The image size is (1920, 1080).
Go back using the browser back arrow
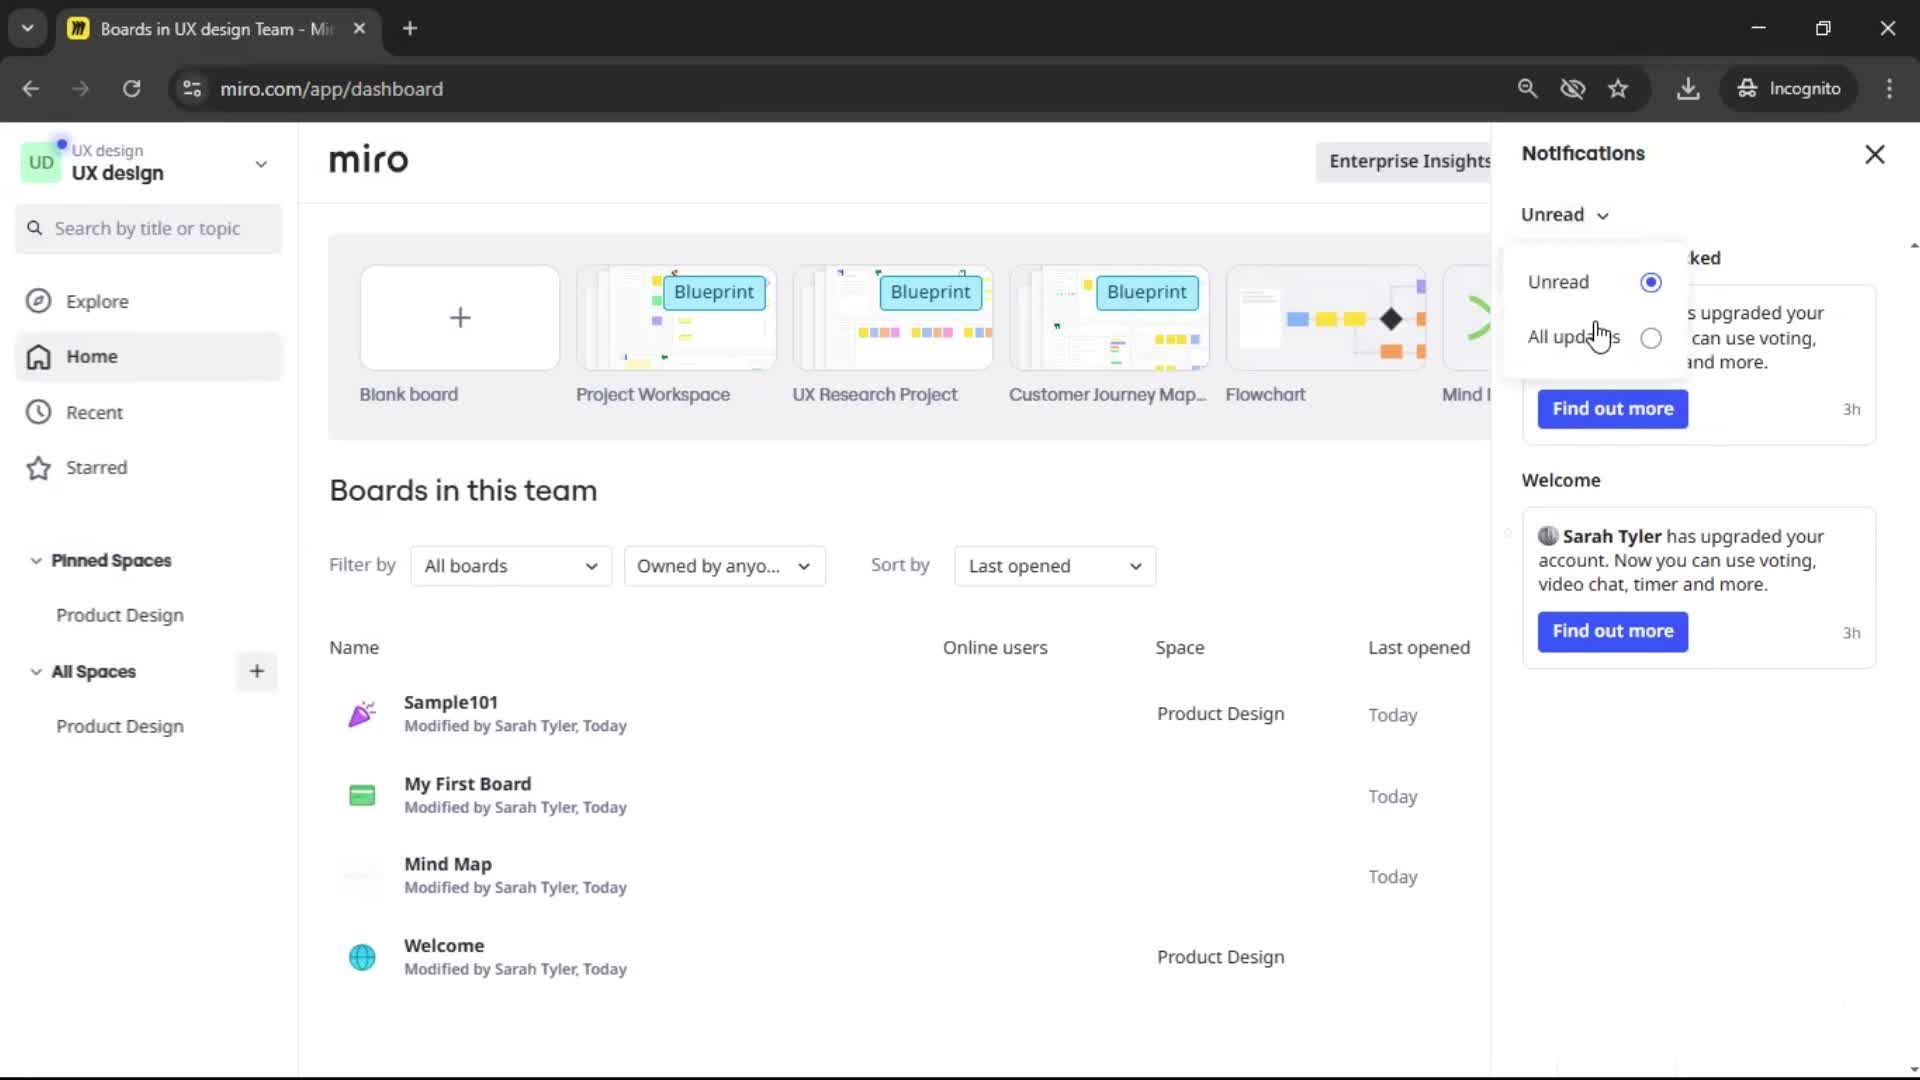pyautogui.click(x=31, y=89)
